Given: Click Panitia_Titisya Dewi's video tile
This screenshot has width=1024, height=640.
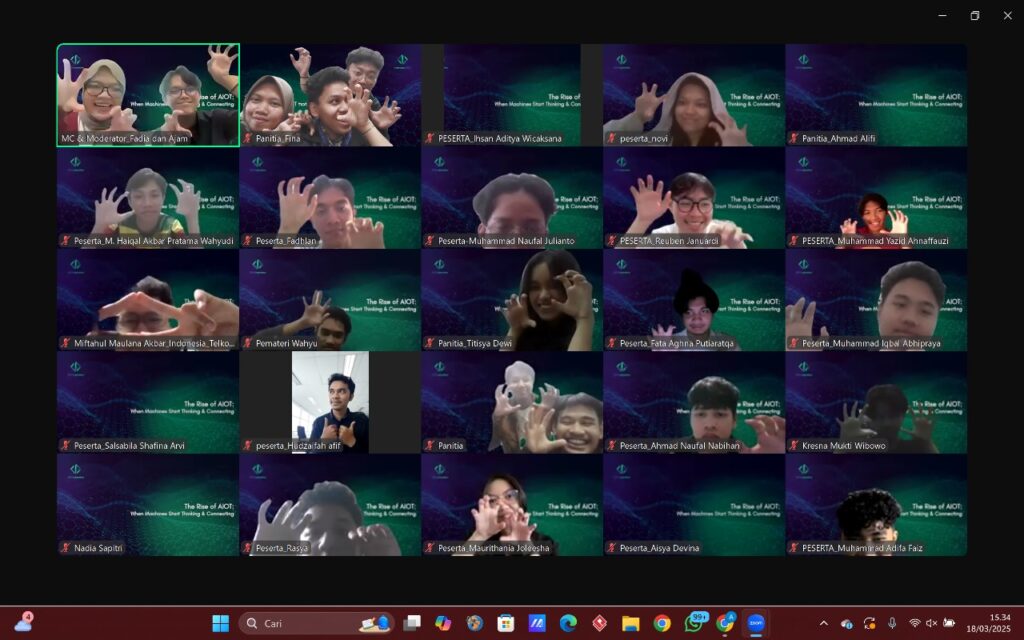Looking at the screenshot, I should point(511,300).
